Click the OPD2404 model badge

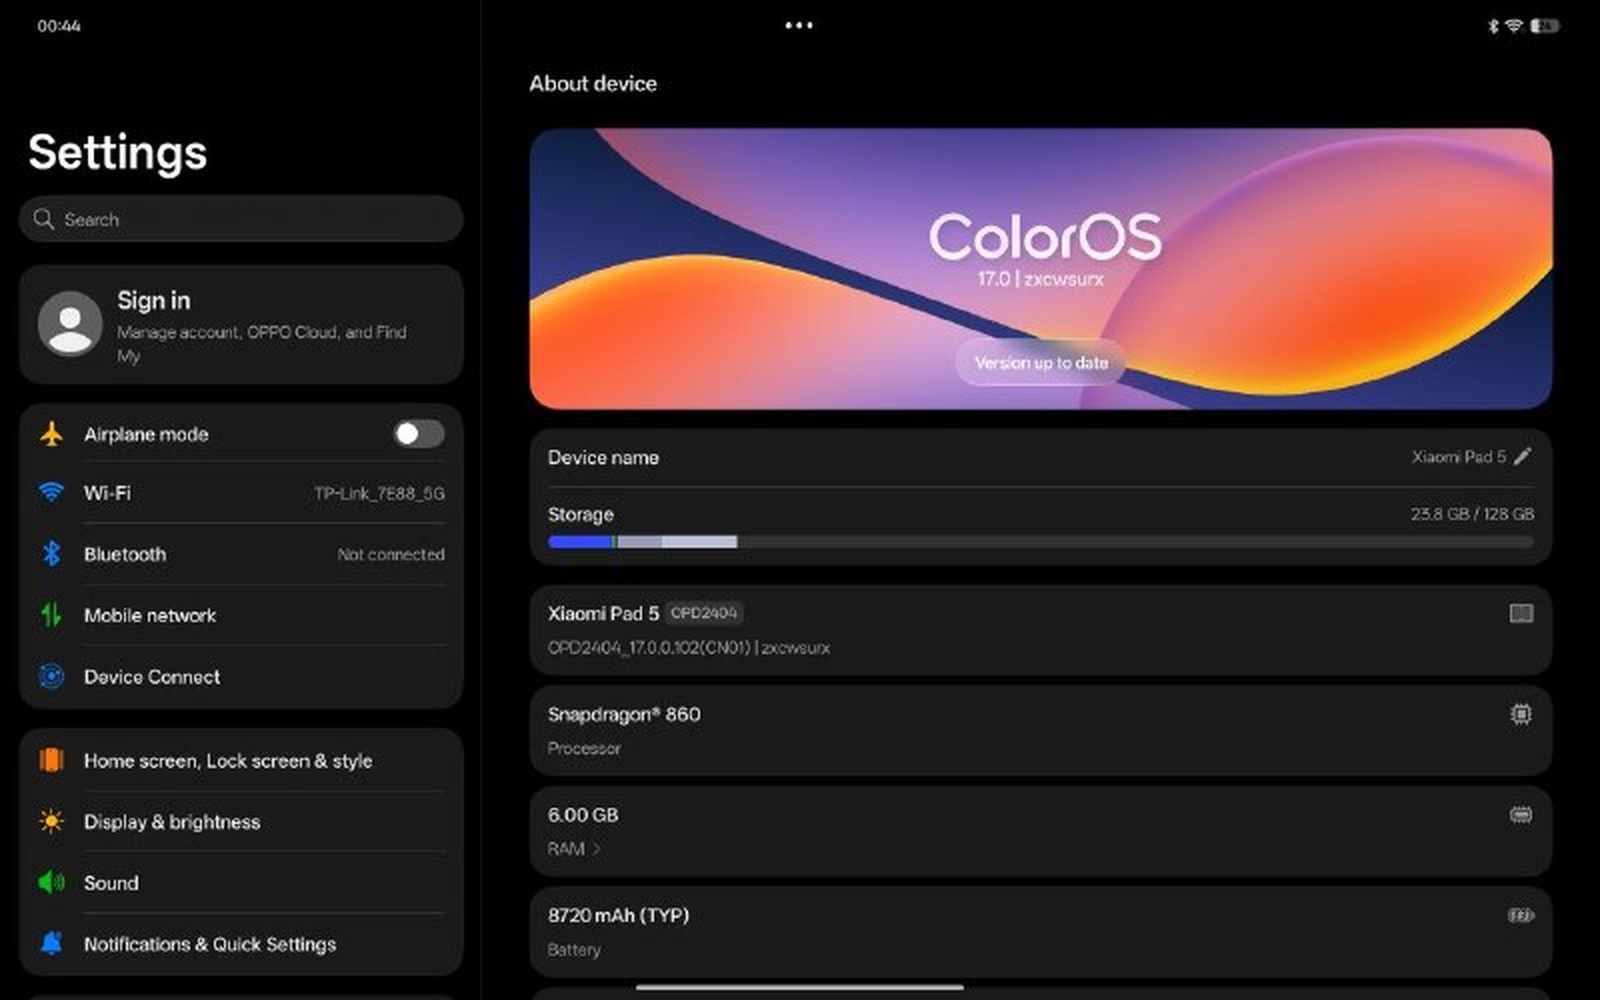tap(704, 612)
